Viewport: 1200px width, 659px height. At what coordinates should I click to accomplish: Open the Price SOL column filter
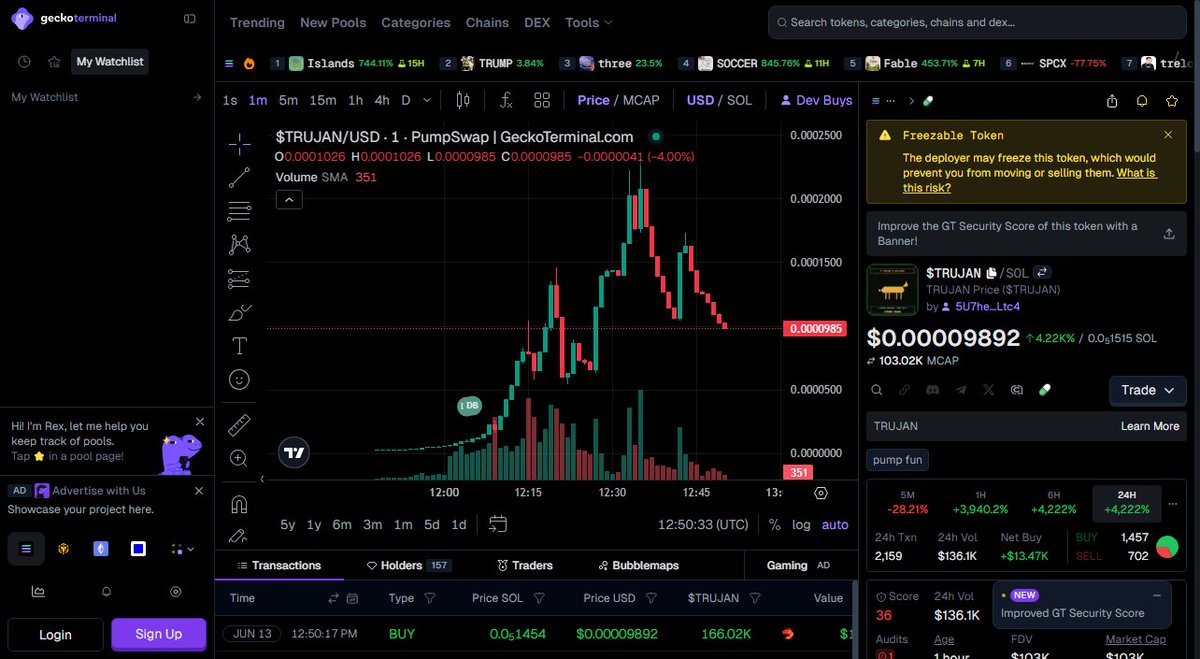pos(539,598)
